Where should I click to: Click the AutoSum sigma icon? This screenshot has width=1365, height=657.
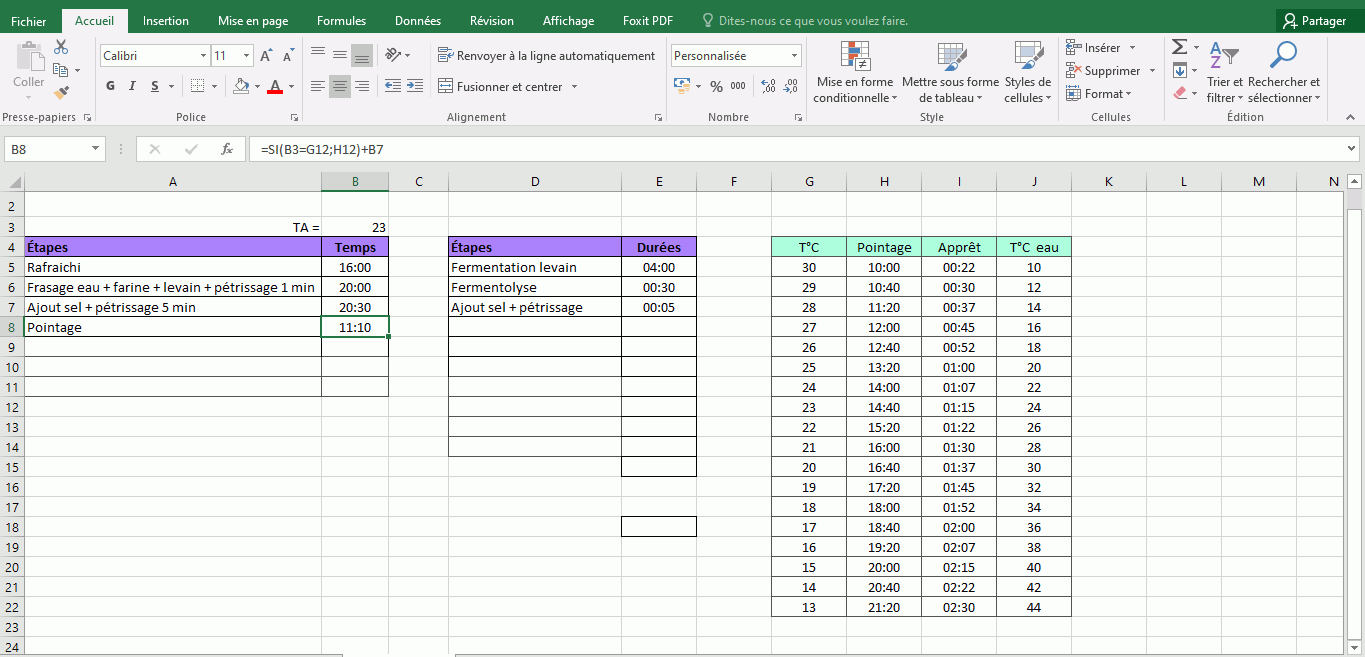point(1179,47)
